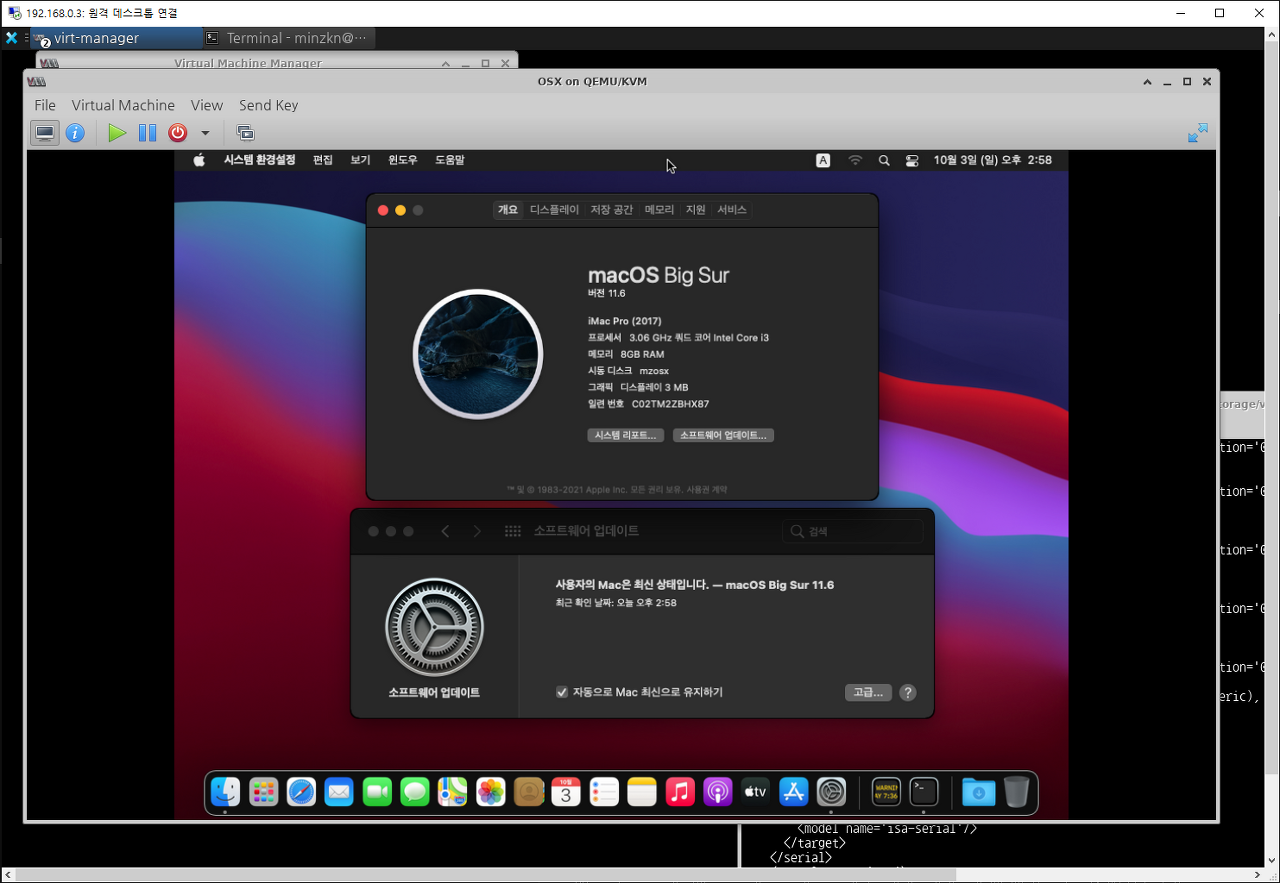This screenshot has height=883, width=1280.
Task: Open virt-manager View menu
Action: tap(207, 105)
